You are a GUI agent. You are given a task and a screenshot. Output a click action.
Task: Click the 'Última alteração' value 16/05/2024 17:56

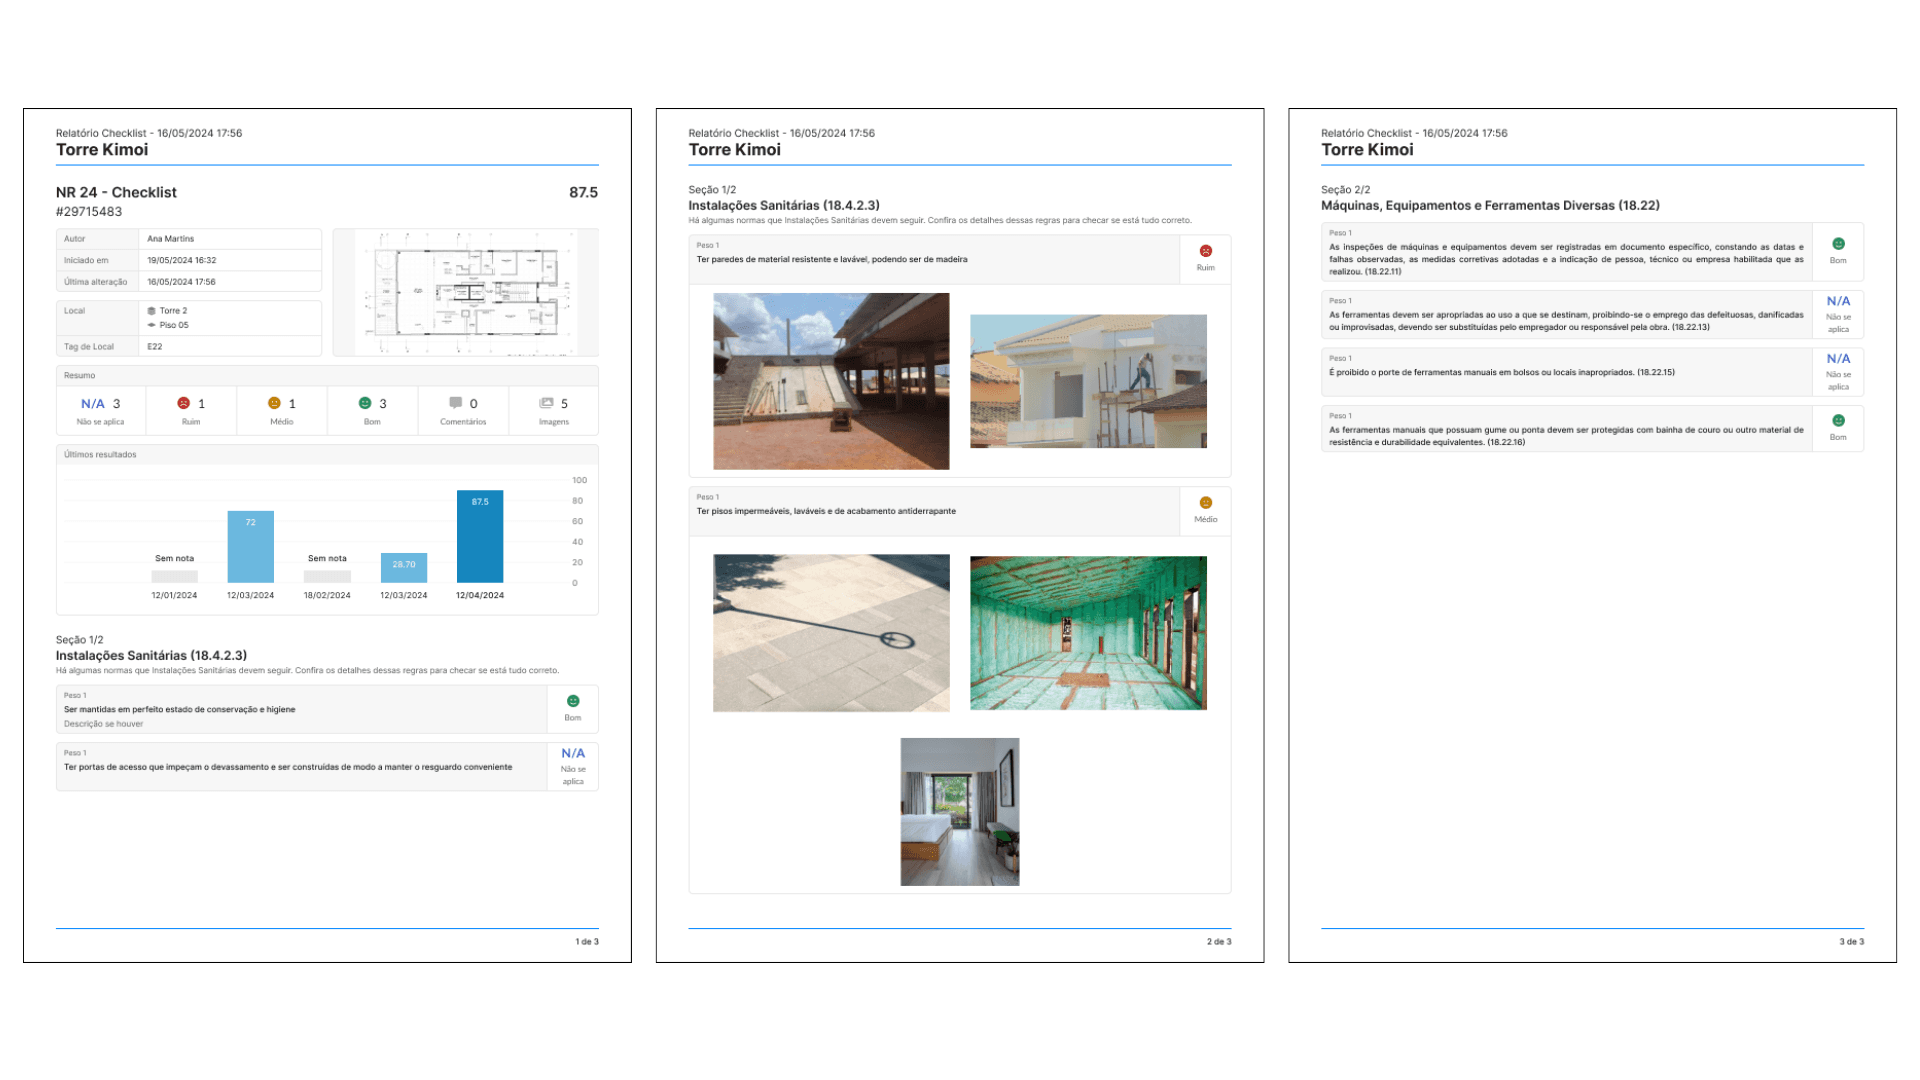coord(182,282)
